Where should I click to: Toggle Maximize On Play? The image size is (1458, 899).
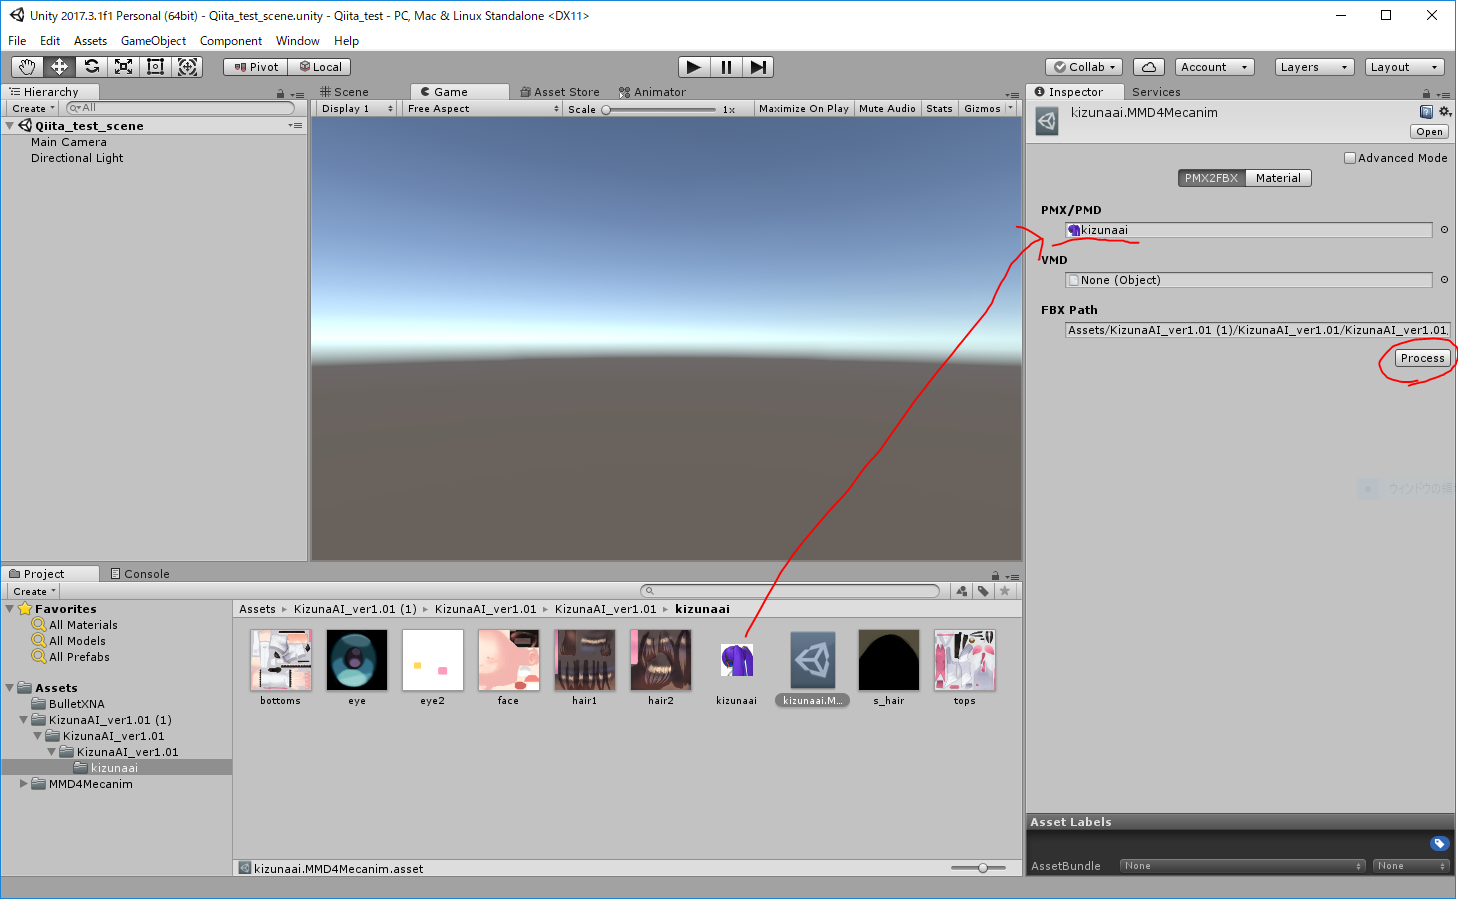pyautogui.click(x=803, y=108)
